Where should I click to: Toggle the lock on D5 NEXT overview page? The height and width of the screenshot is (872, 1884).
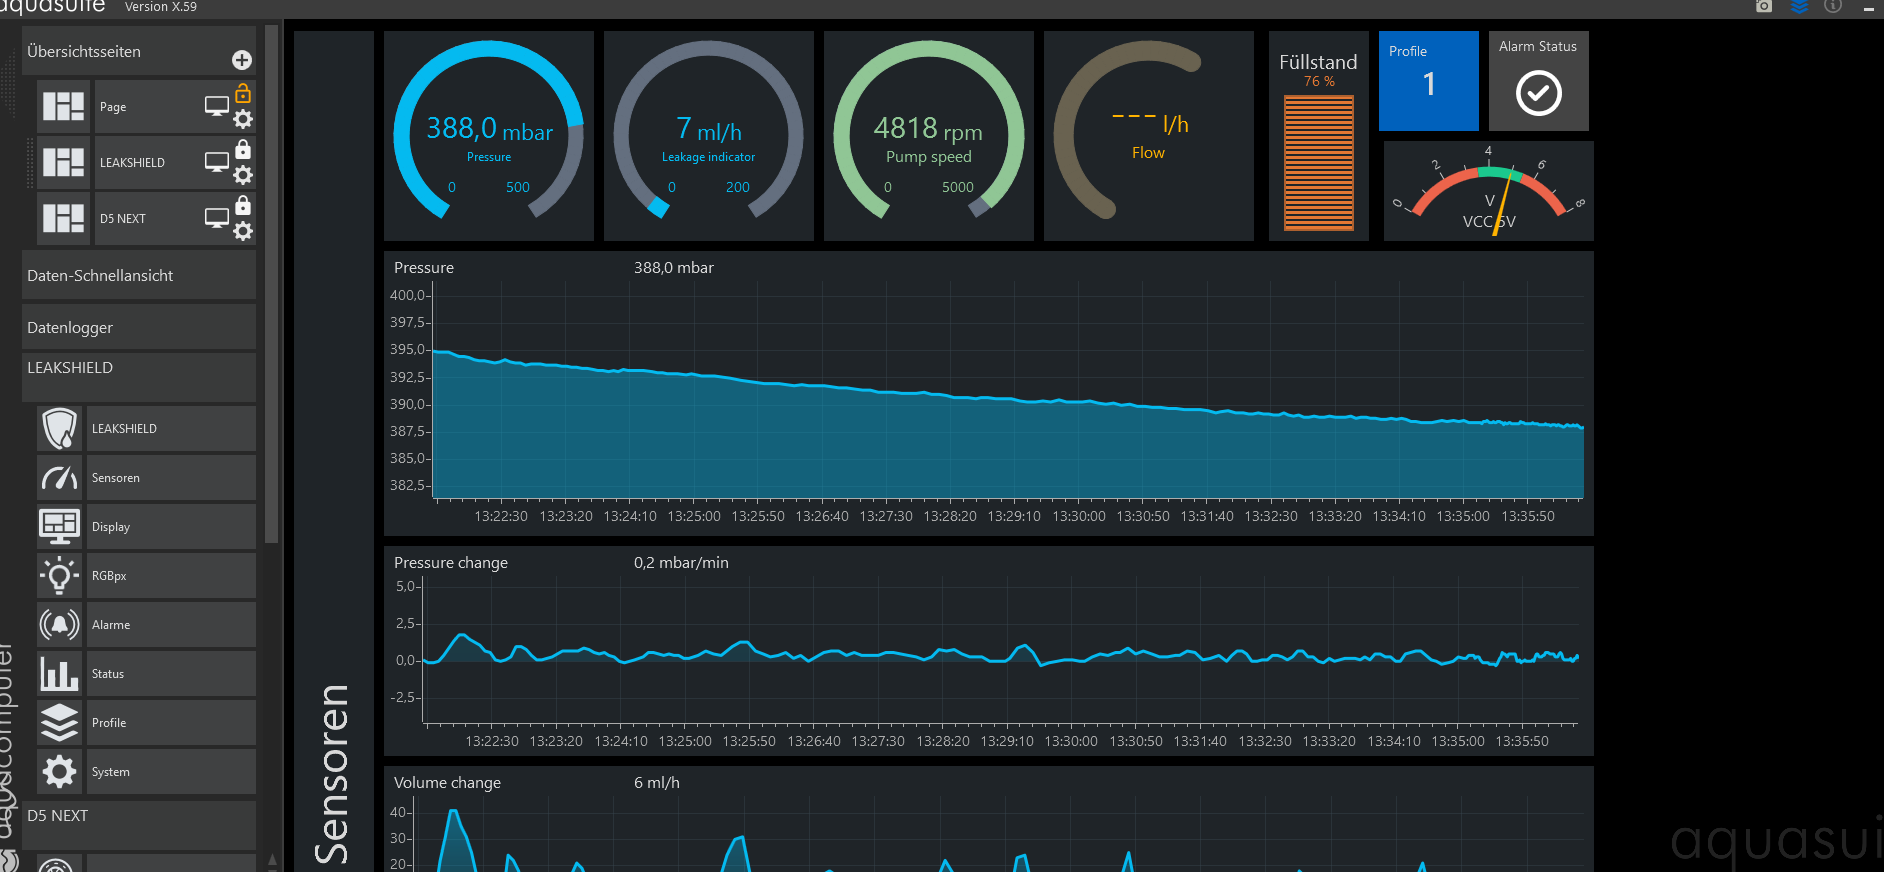click(243, 206)
